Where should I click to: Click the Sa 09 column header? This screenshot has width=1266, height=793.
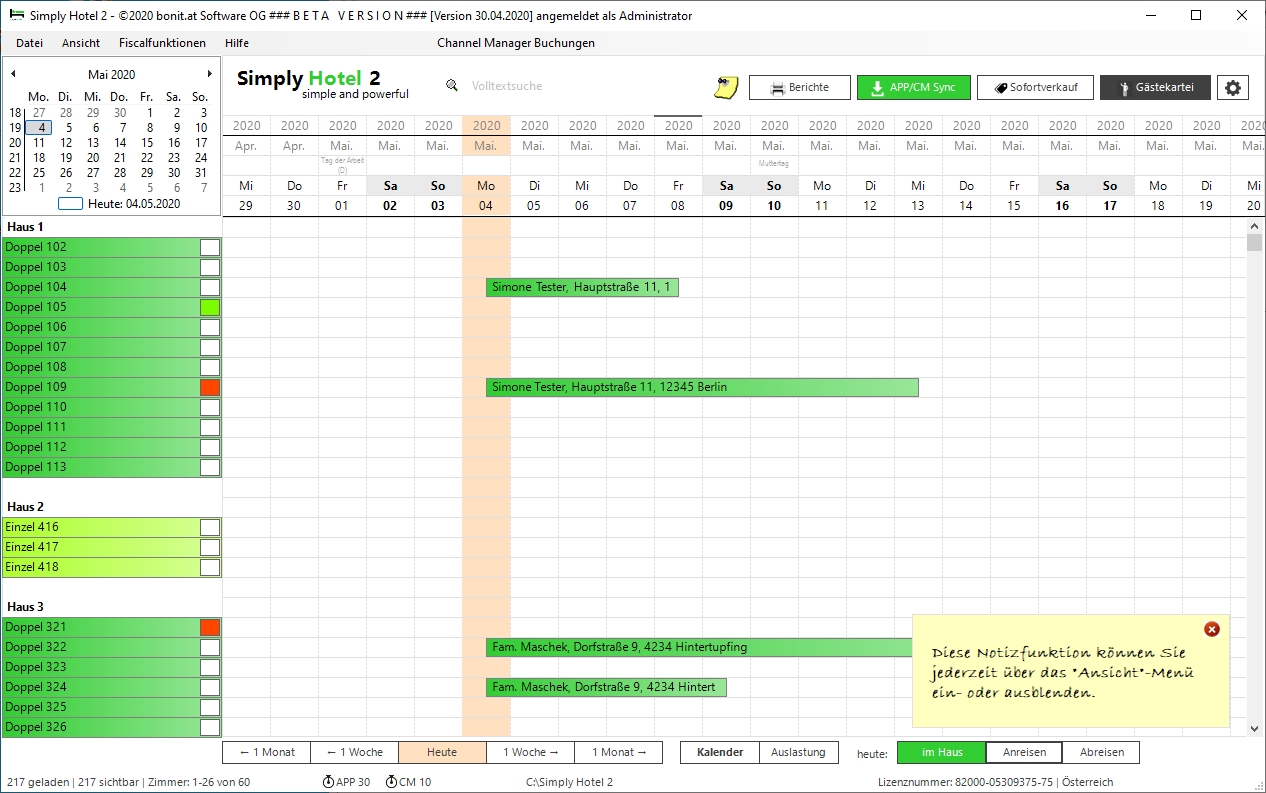pos(726,195)
